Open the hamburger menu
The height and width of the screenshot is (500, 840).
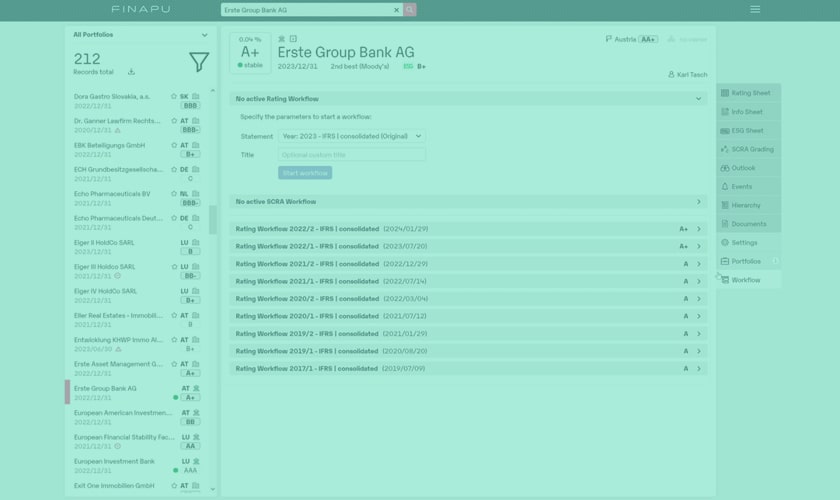(755, 9)
